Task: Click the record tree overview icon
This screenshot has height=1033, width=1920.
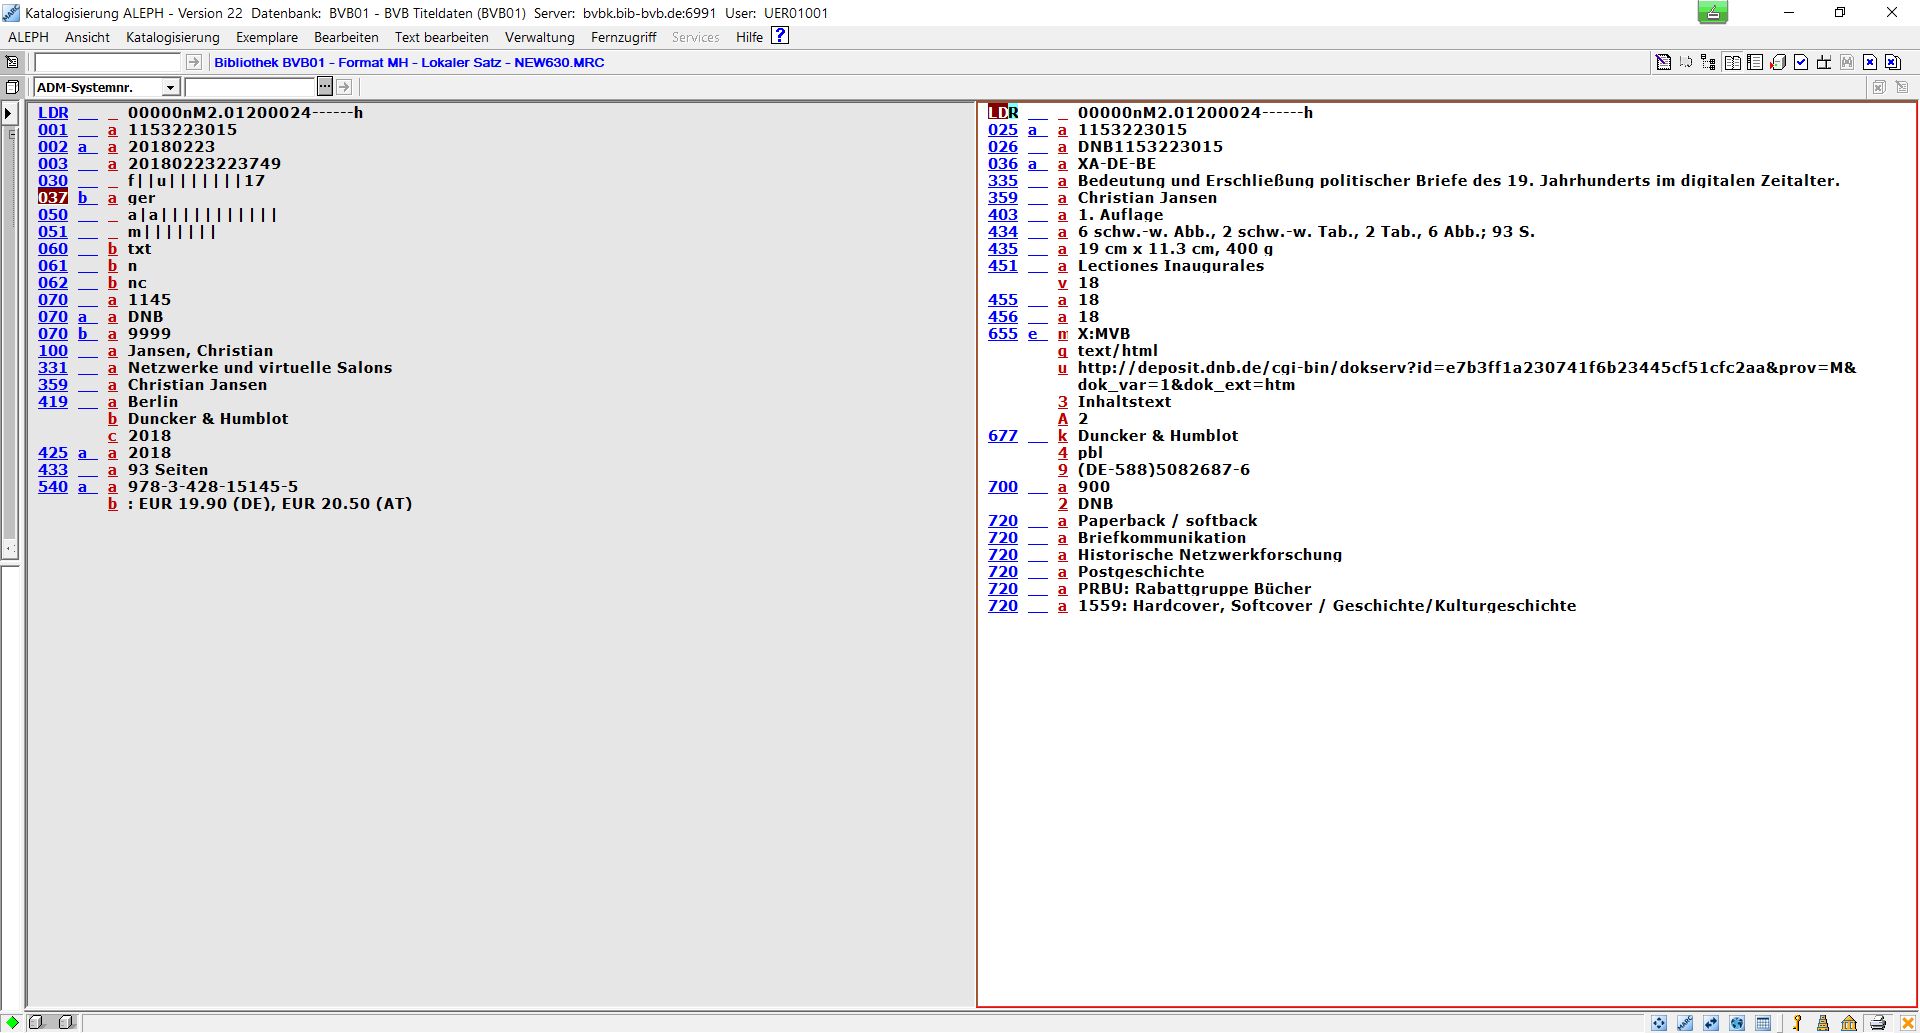Action: (x=1708, y=62)
